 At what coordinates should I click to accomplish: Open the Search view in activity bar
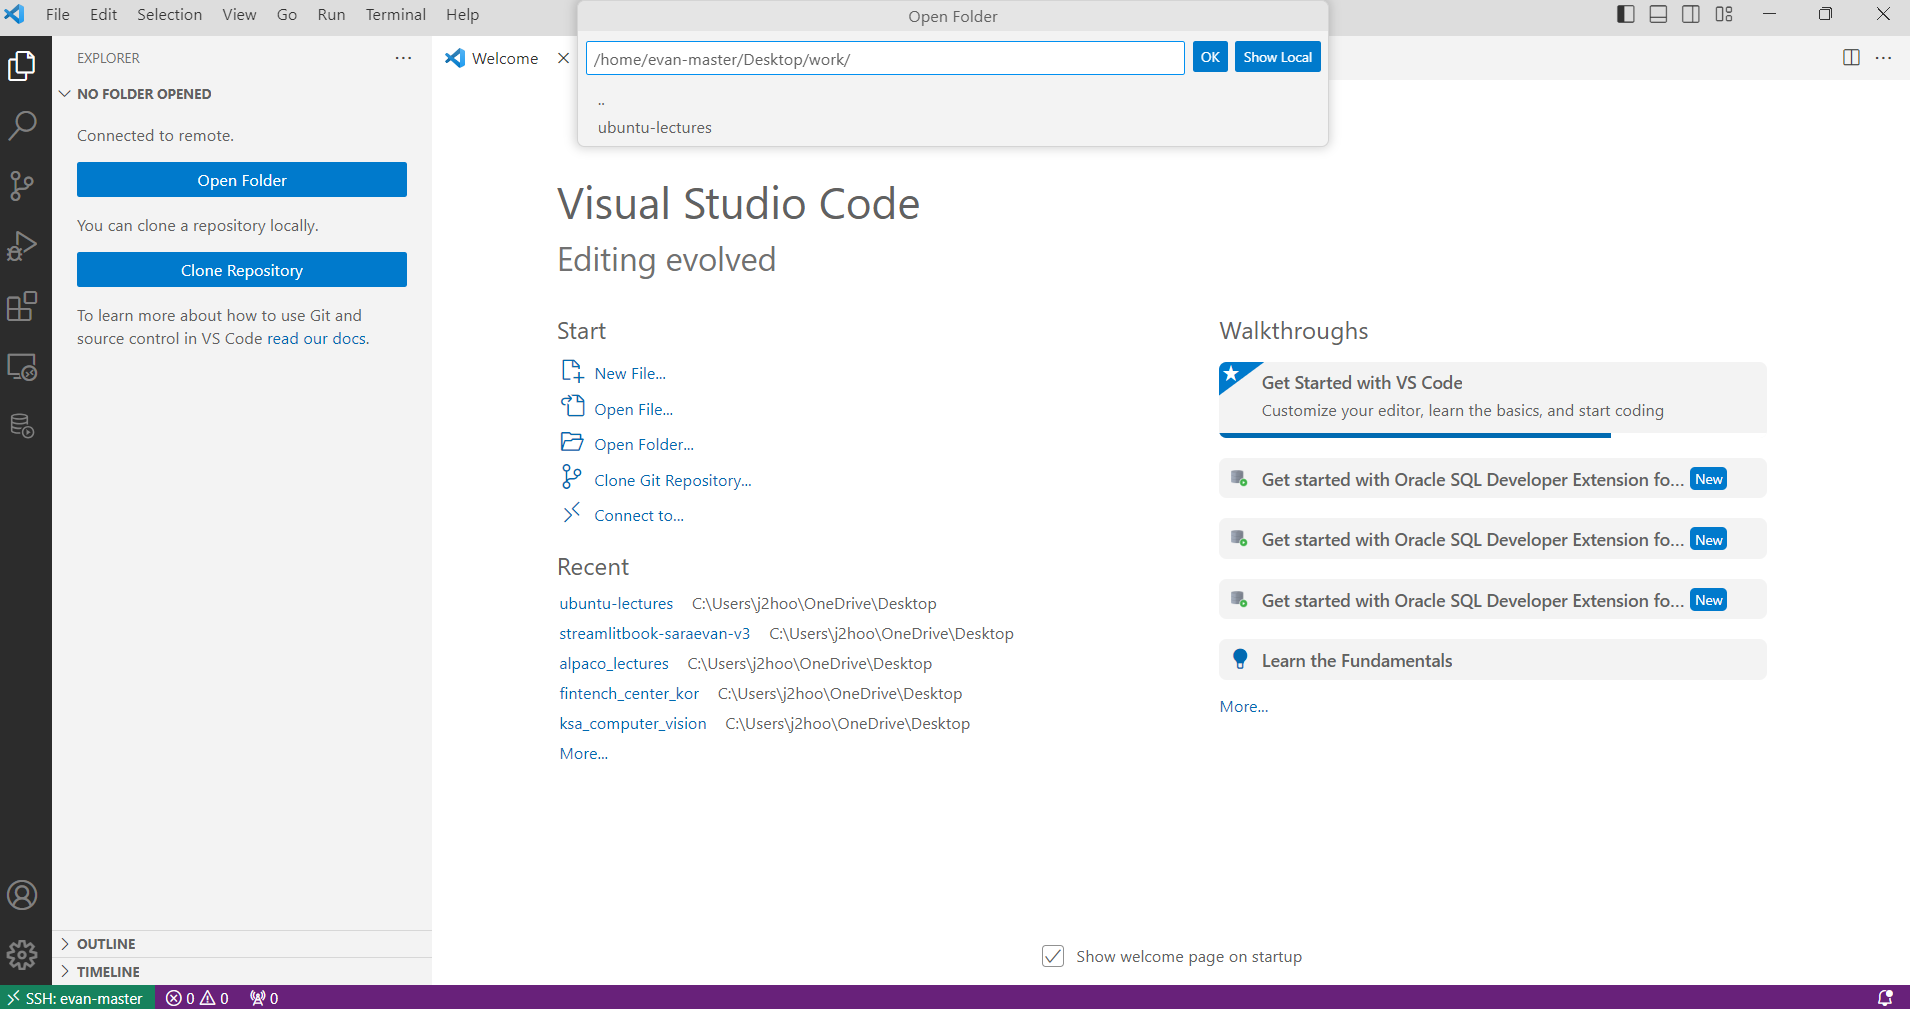point(22,126)
